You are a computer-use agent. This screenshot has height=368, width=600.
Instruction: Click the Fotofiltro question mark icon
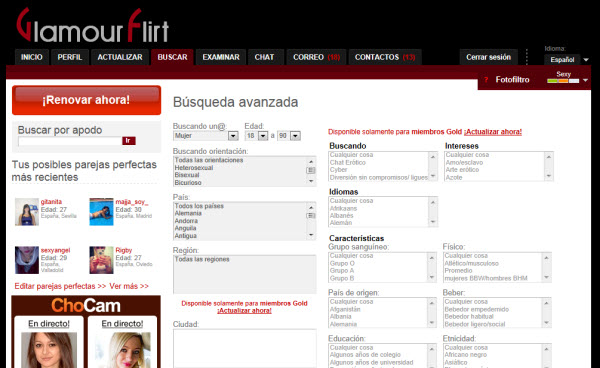[486, 80]
